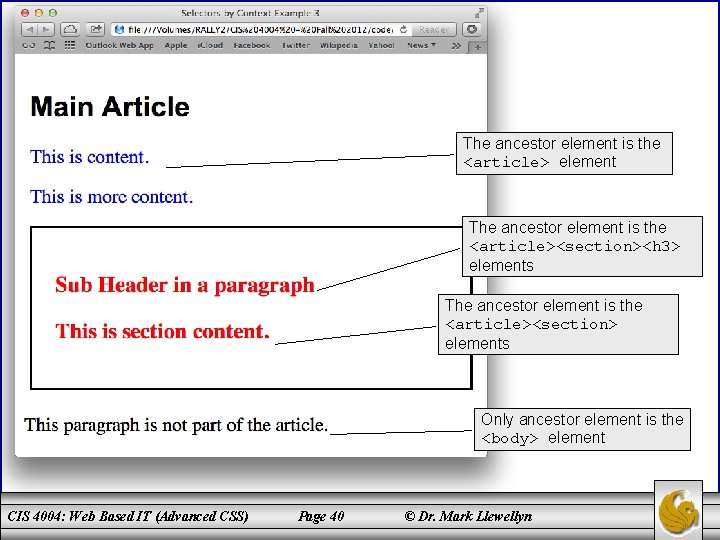Reload the page using the refresh icon
Image resolution: width=720 pixels, height=540 pixels.
tap(403, 29)
